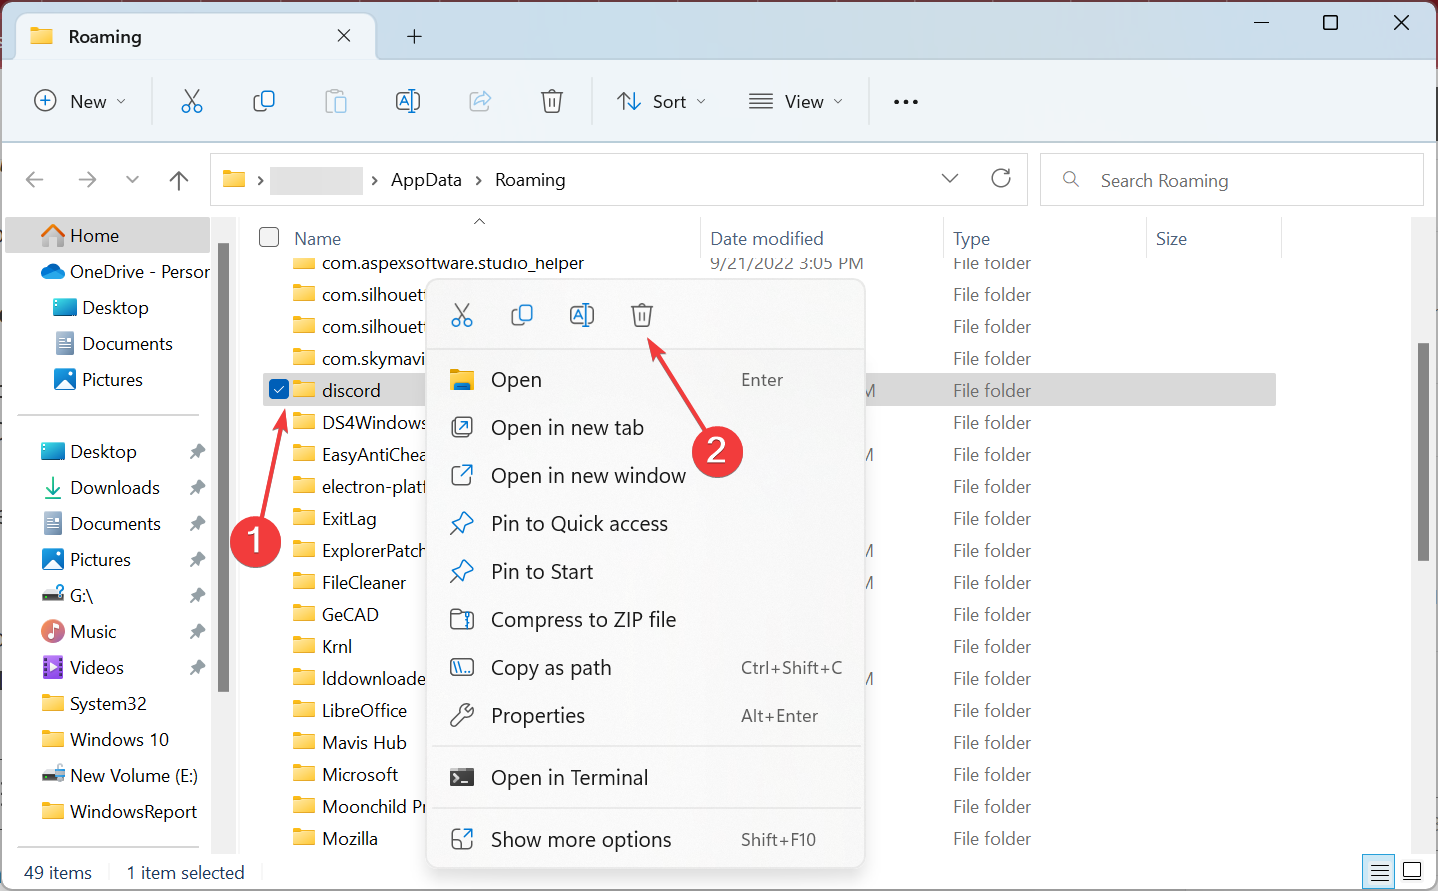Open OneDrive - Personal in the sidebar
The height and width of the screenshot is (891, 1438).
125,272
